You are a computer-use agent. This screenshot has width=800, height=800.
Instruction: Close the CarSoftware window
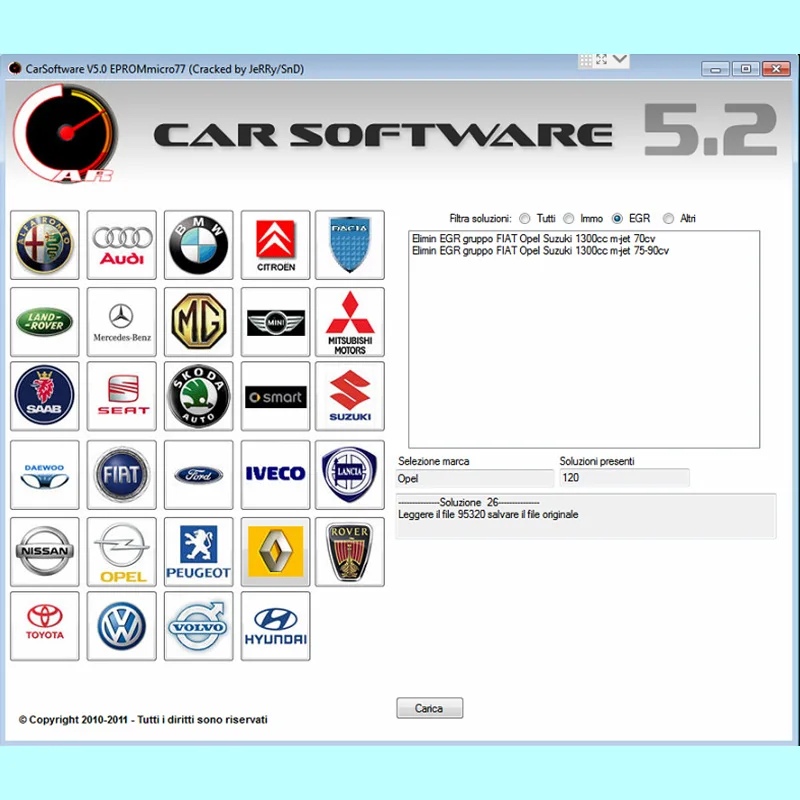click(777, 69)
